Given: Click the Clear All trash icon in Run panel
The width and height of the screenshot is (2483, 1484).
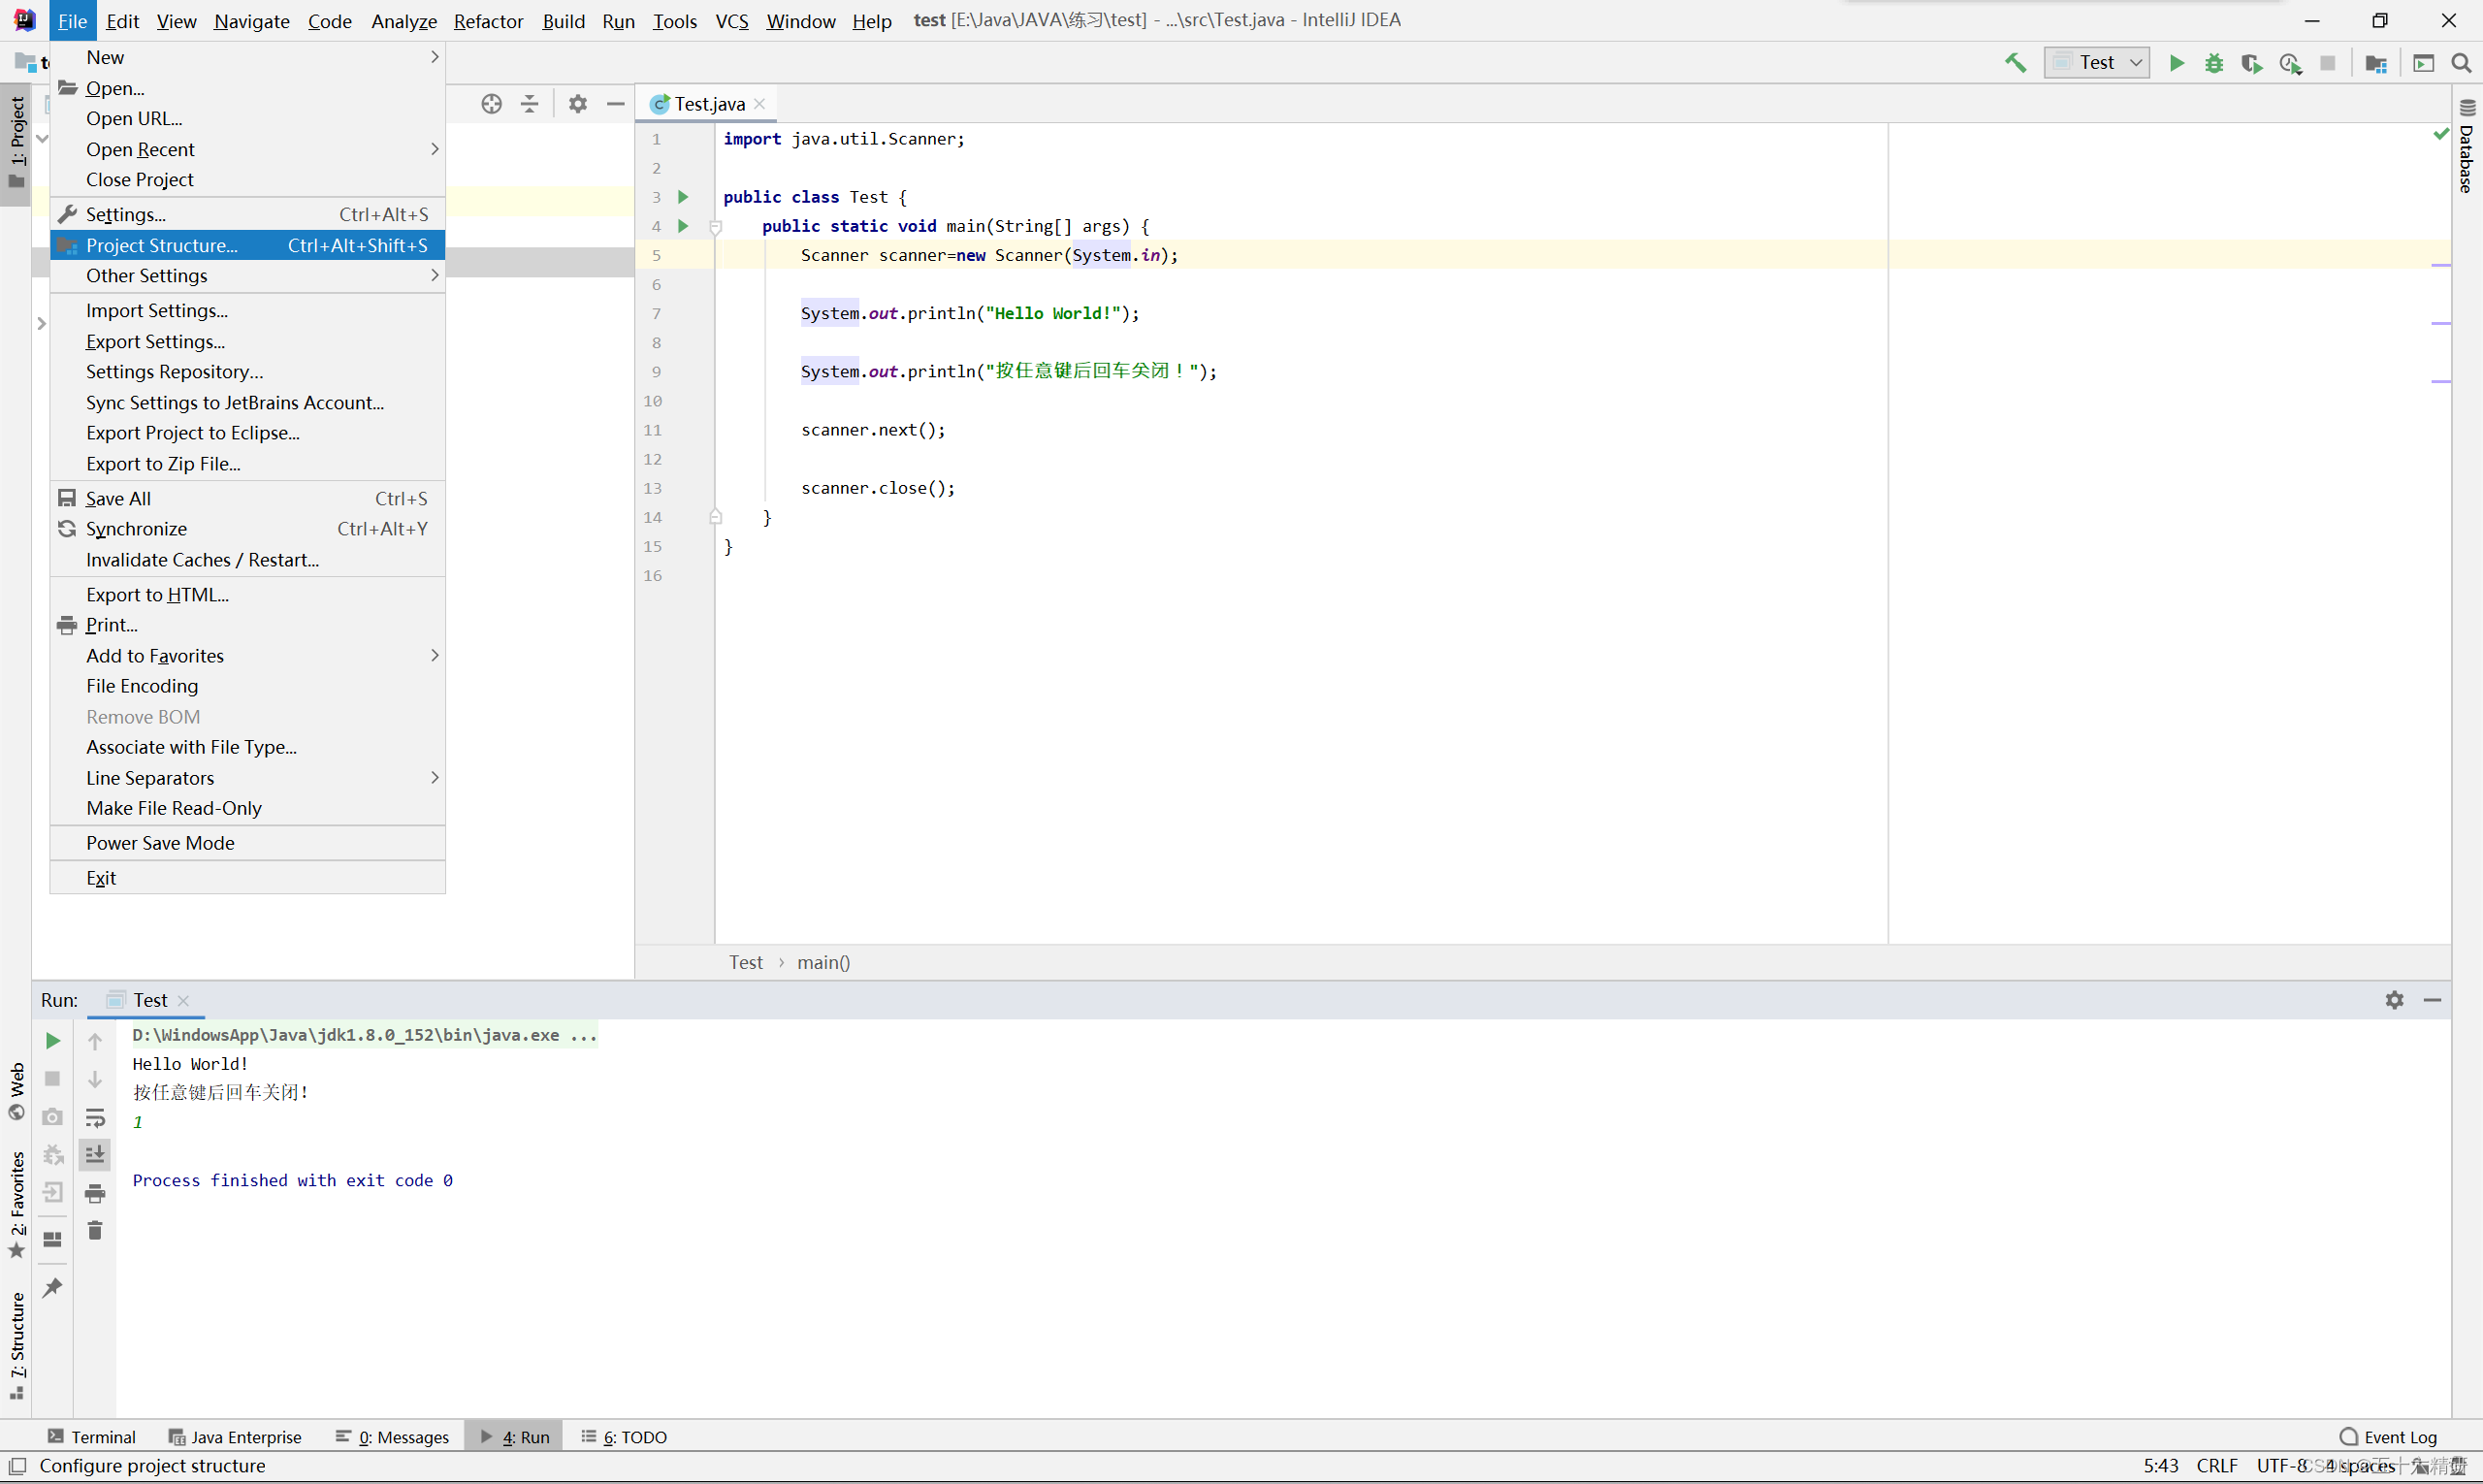Looking at the screenshot, I should tap(95, 1230).
